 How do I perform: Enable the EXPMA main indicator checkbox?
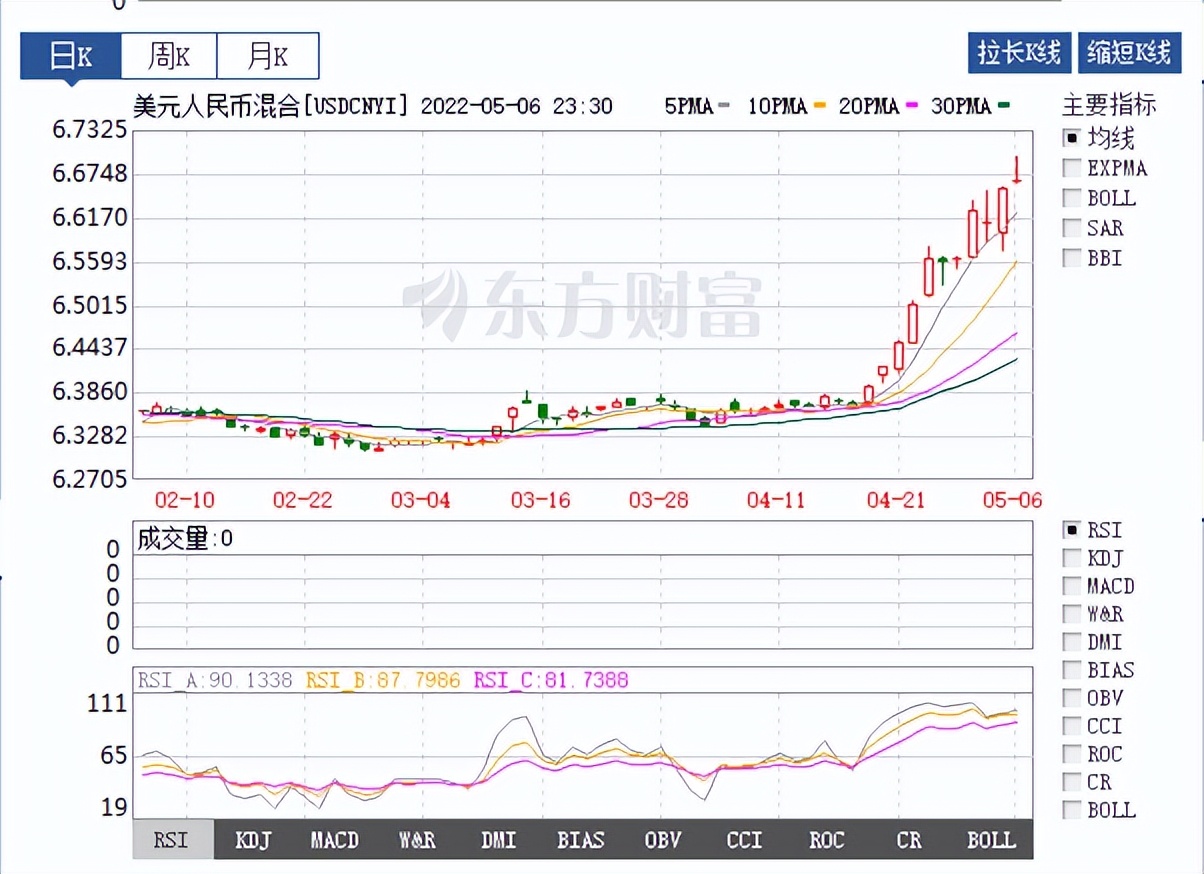[x=1070, y=168]
